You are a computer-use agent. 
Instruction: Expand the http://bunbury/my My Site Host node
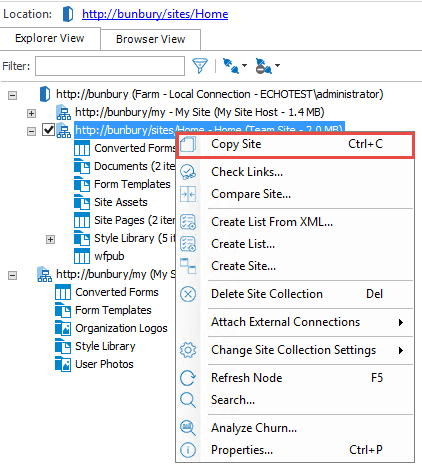pyautogui.click(x=31, y=114)
